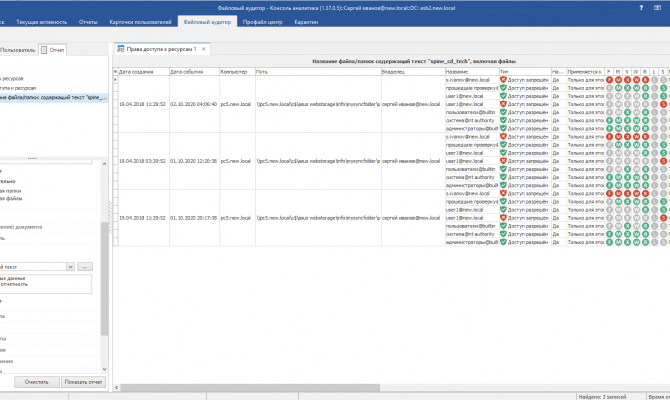
Task: Switch to the Пользователь panel tab
Action: (18, 50)
